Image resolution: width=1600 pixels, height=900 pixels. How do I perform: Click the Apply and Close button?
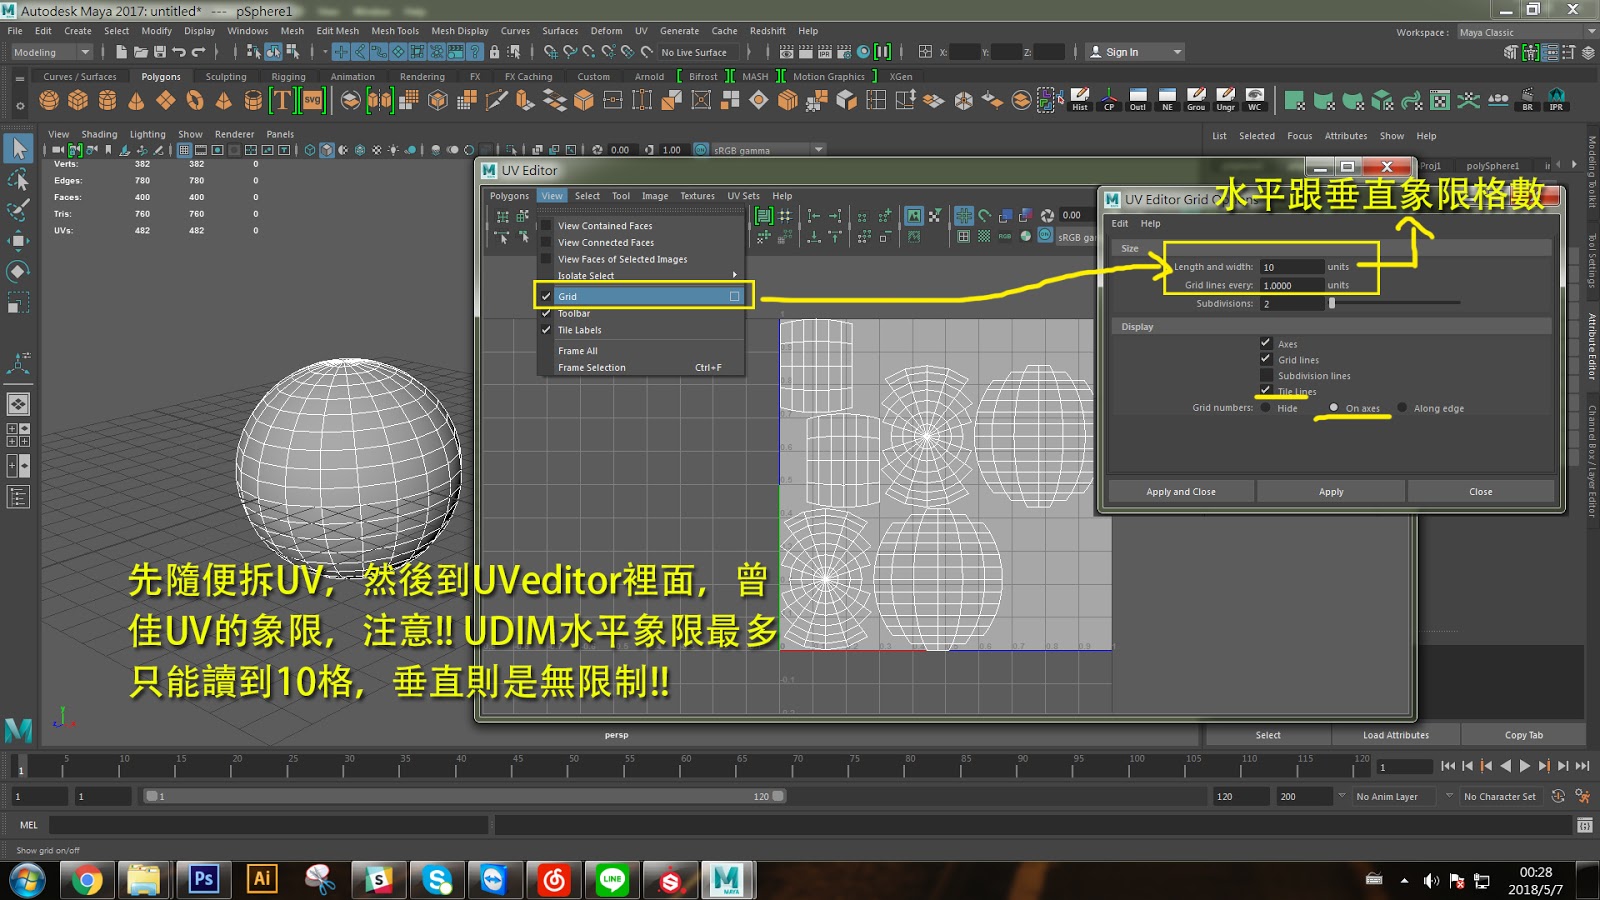click(x=1181, y=492)
